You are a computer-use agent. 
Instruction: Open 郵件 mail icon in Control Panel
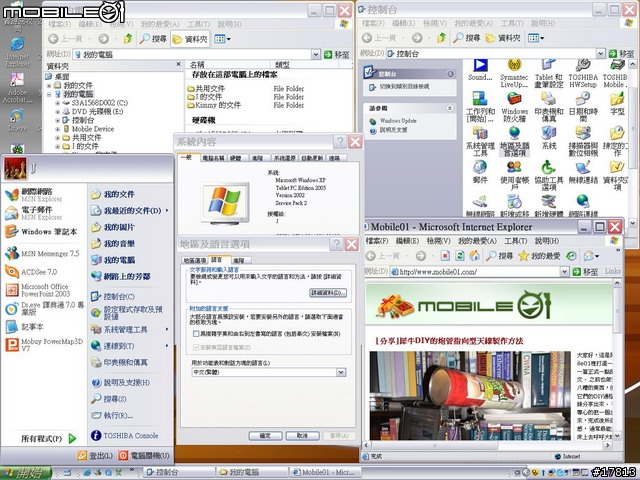click(x=480, y=172)
